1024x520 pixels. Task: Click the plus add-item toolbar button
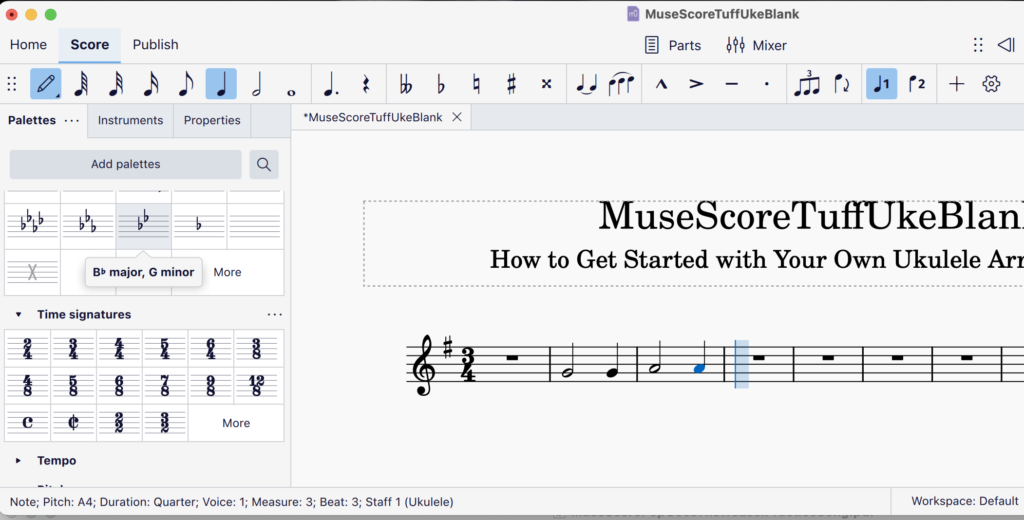pyautogui.click(x=957, y=84)
